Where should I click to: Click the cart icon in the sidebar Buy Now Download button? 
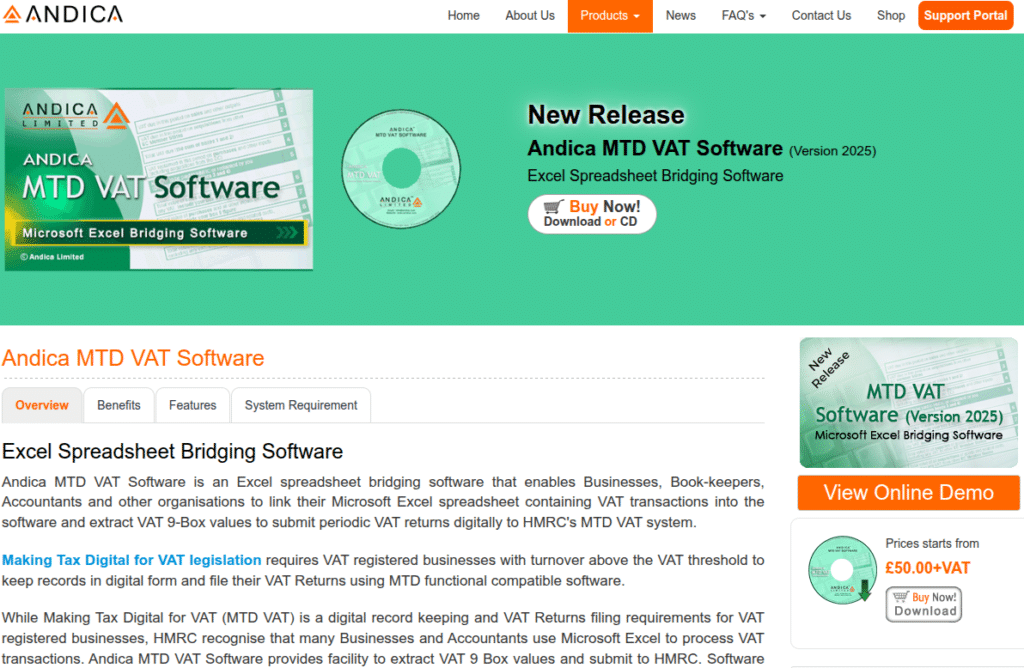point(901,596)
